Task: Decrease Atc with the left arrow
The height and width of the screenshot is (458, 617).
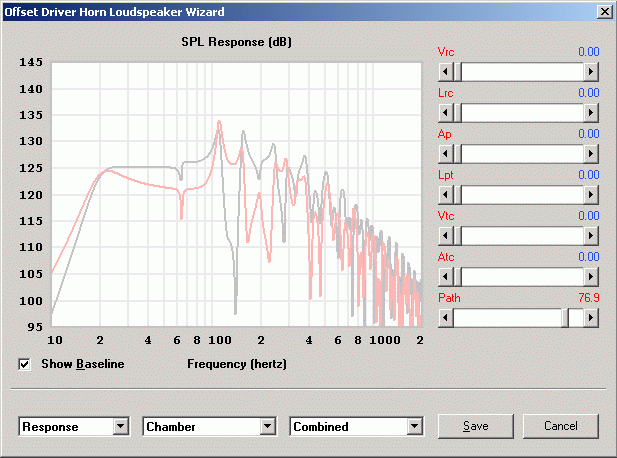Action: (x=445, y=276)
